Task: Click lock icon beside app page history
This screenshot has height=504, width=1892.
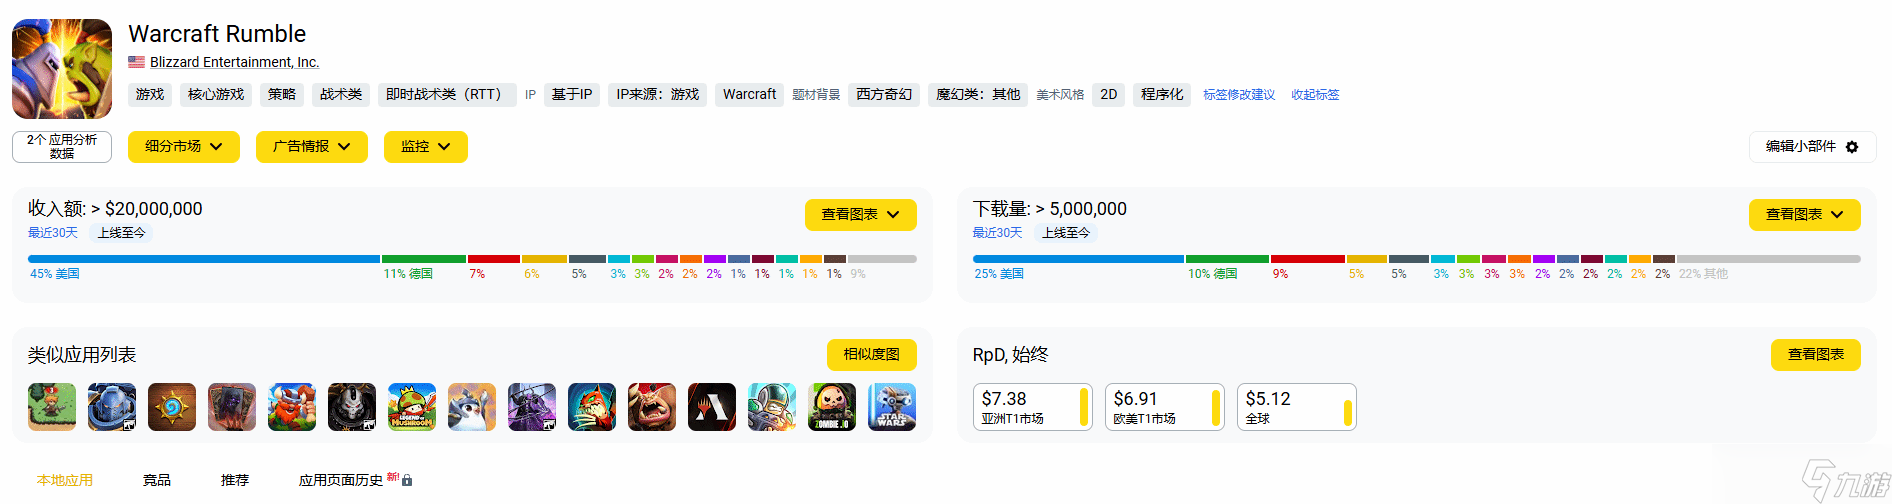Action: [x=407, y=481]
